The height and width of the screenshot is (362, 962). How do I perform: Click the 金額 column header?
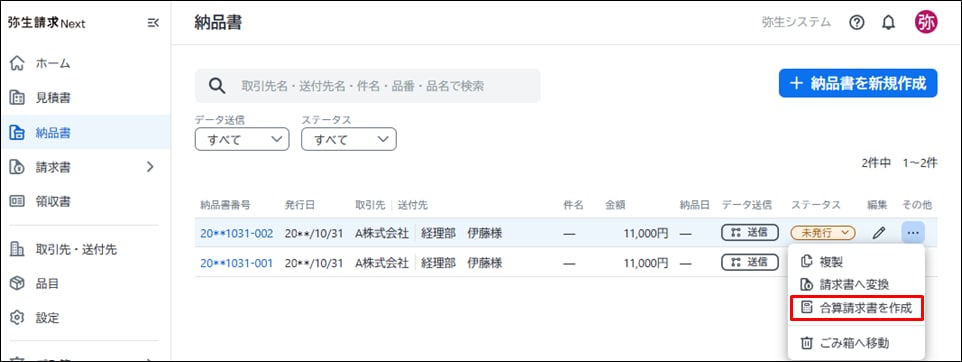point(615,205)
